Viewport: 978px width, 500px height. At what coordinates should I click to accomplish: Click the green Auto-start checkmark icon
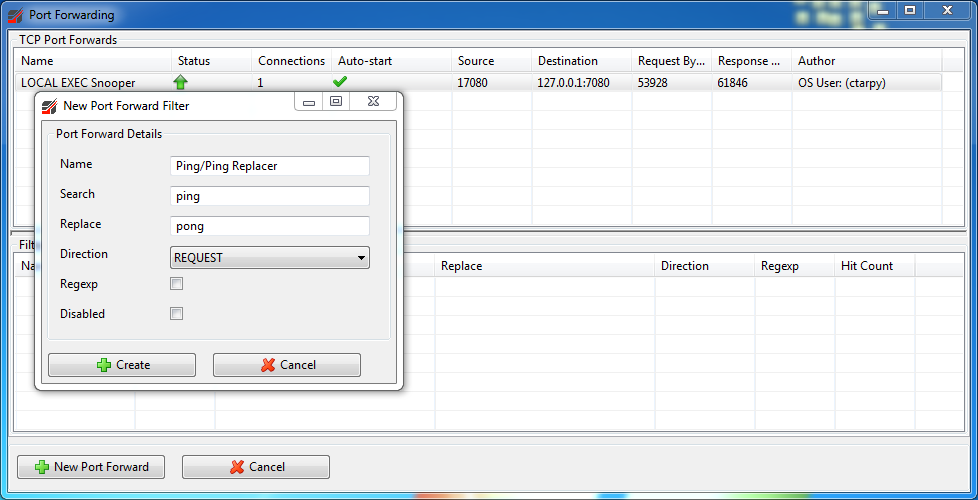[x=340, y=83]
